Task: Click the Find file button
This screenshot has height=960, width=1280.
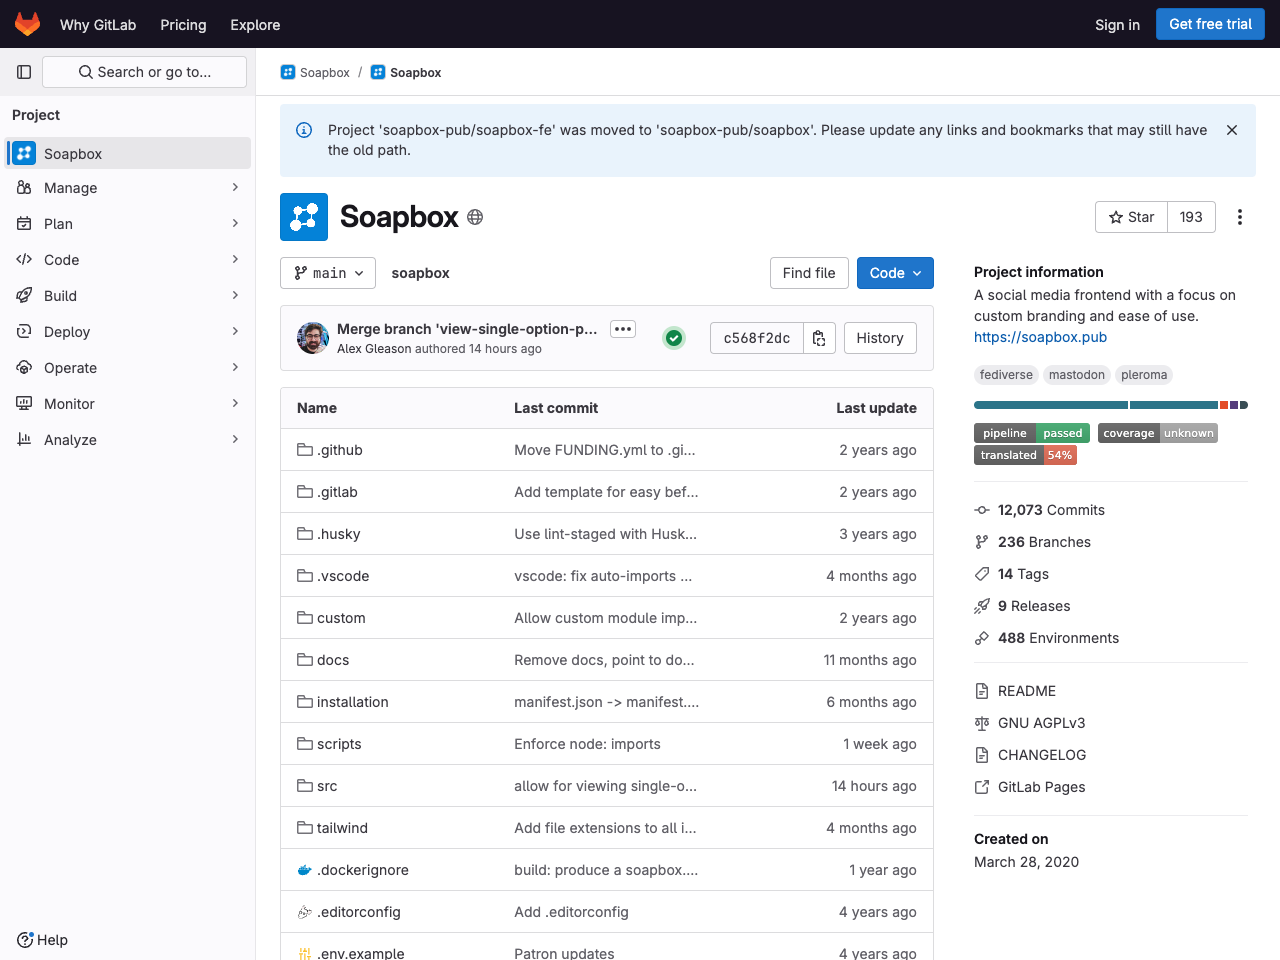Action: pos(809,273)
